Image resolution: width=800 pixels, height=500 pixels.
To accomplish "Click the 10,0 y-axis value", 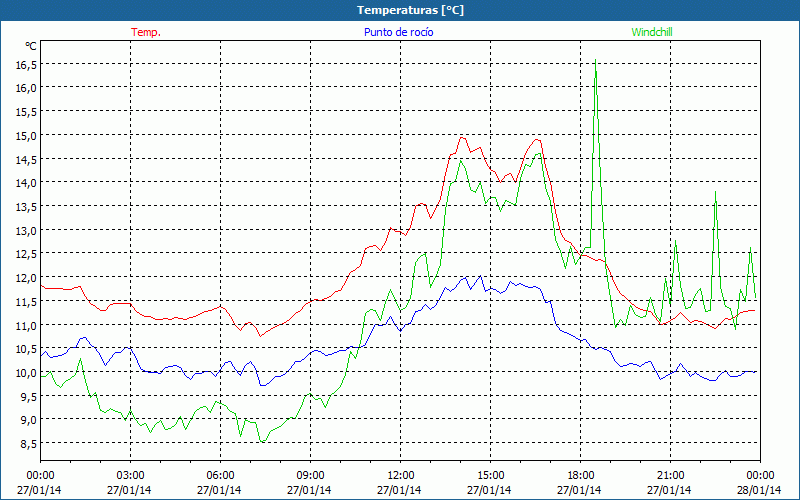I will [27, 372].
